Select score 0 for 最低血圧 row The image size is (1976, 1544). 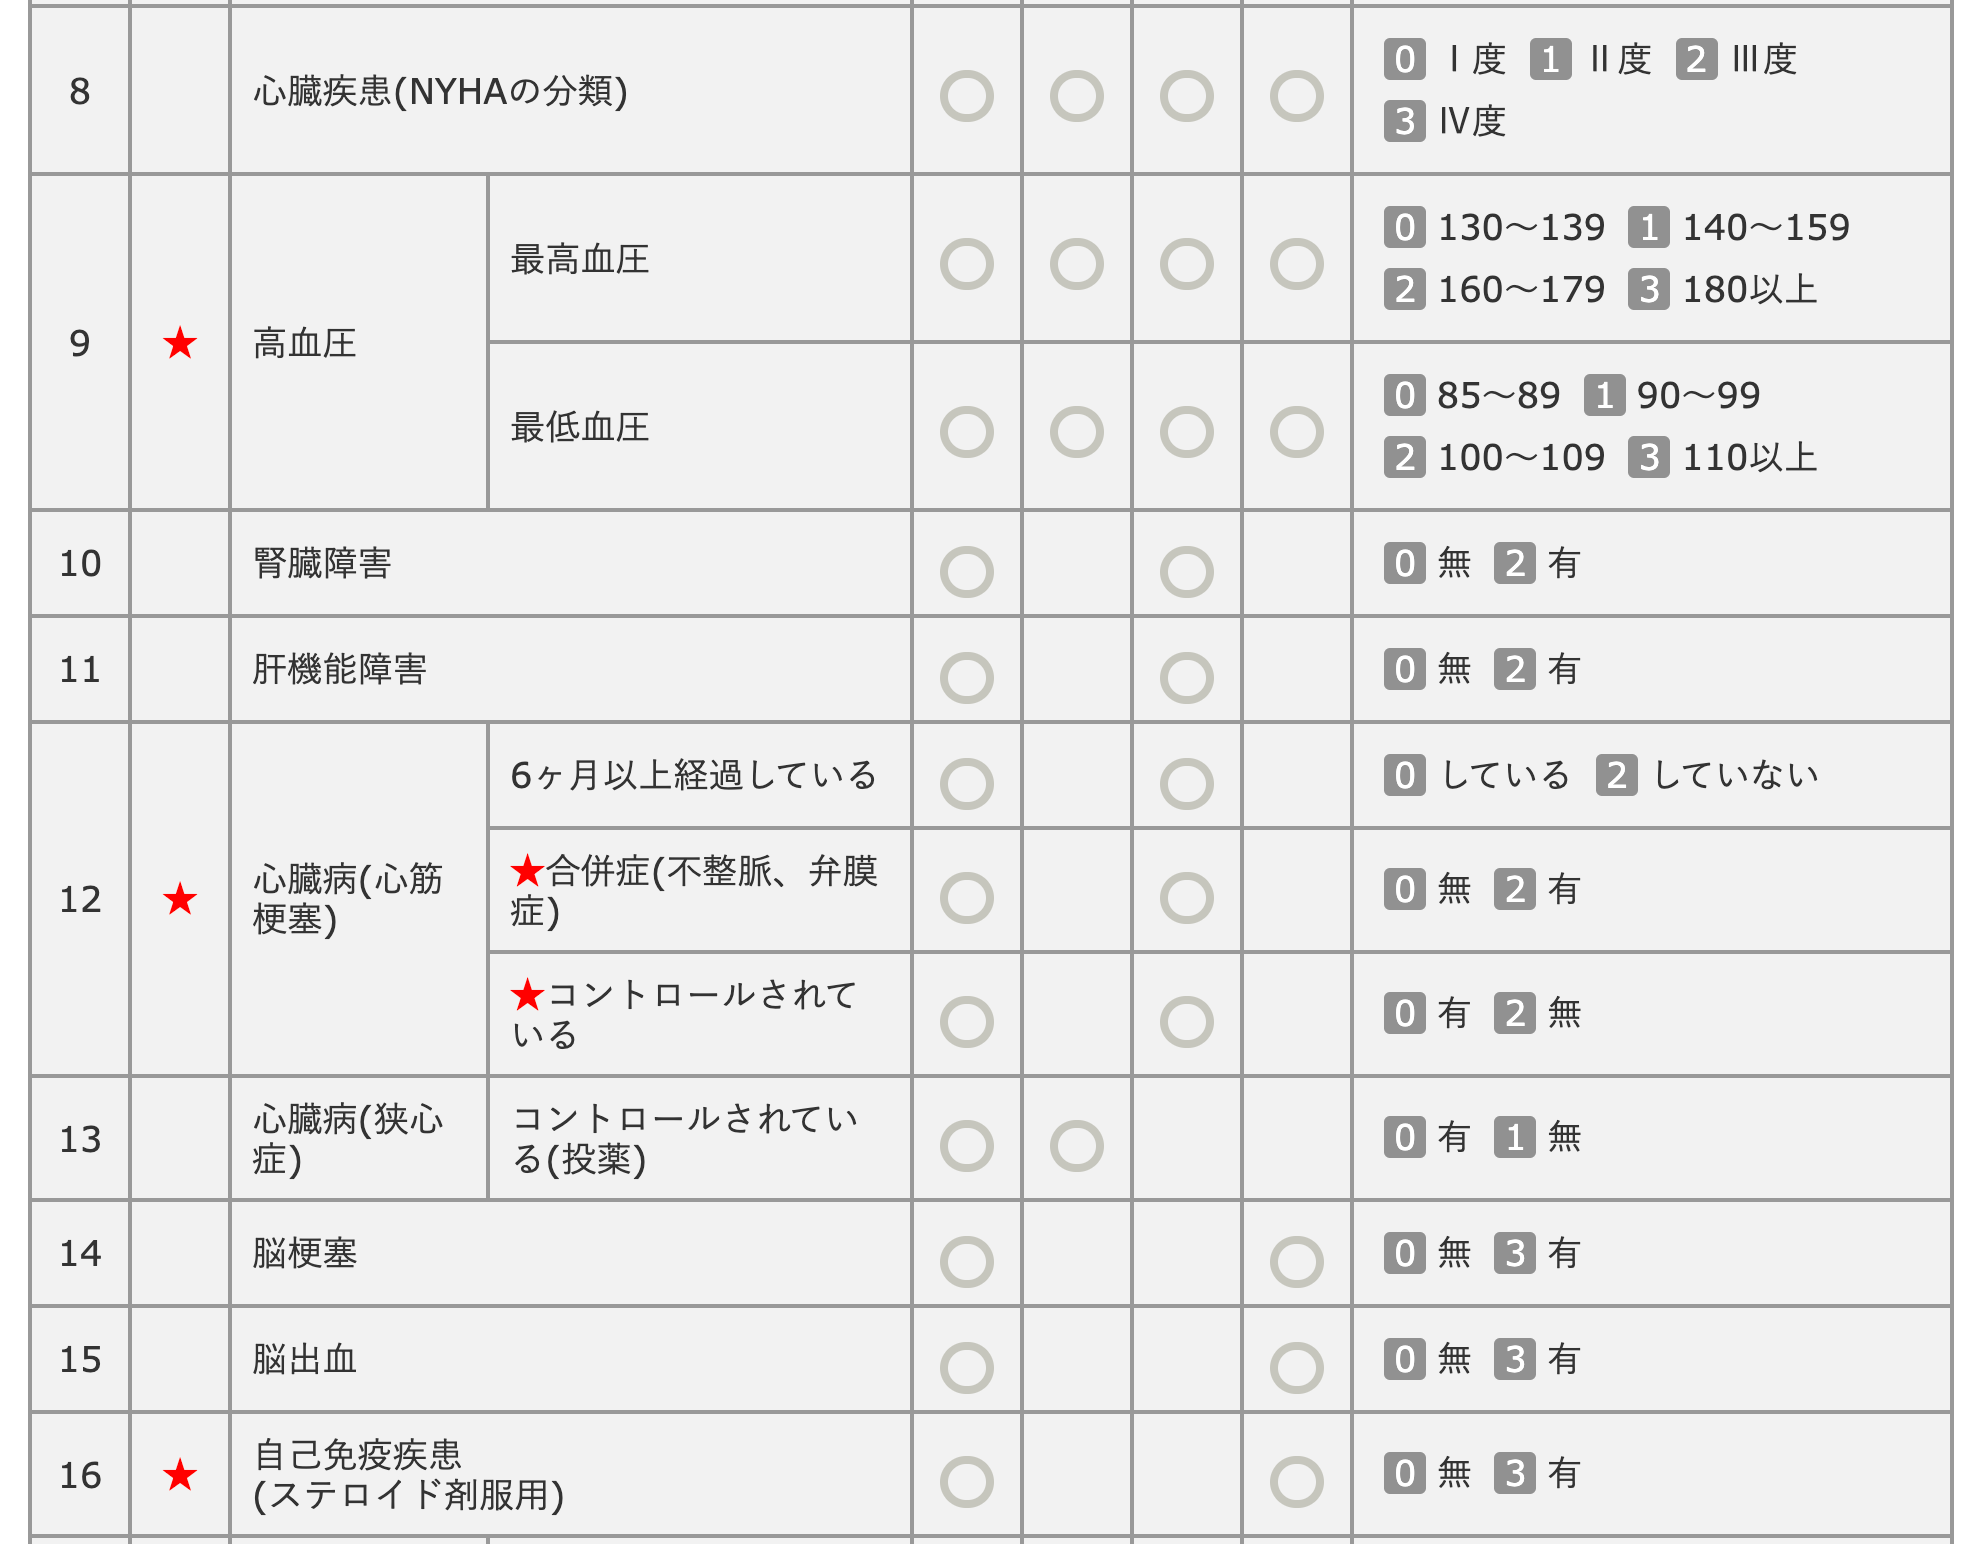[x=966, y=432]
